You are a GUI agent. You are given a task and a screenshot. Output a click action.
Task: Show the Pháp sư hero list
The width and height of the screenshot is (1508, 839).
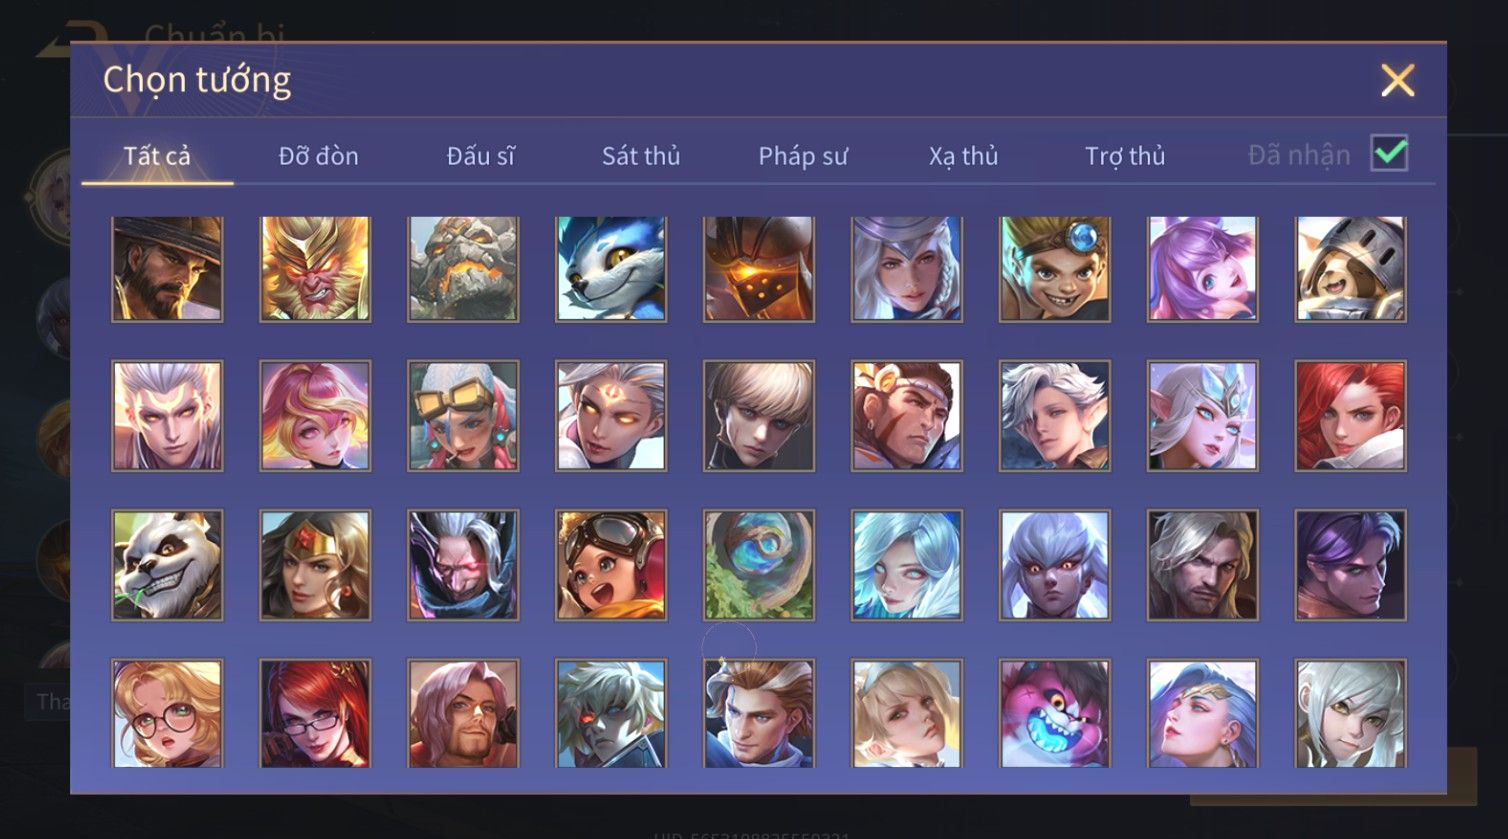[803, 156]
